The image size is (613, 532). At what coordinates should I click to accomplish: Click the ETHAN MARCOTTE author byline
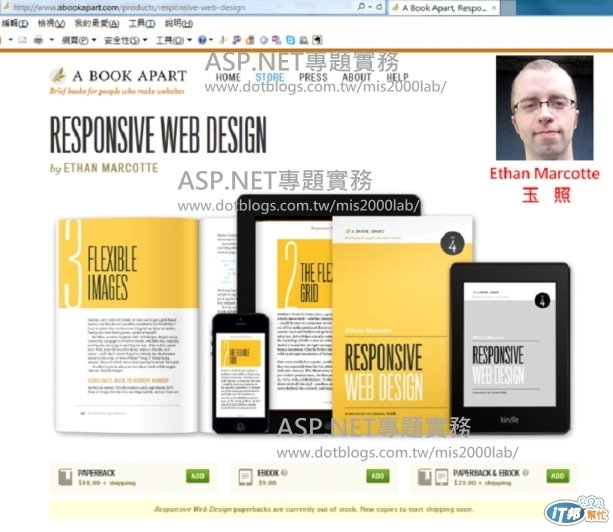(x=111, y=168)
